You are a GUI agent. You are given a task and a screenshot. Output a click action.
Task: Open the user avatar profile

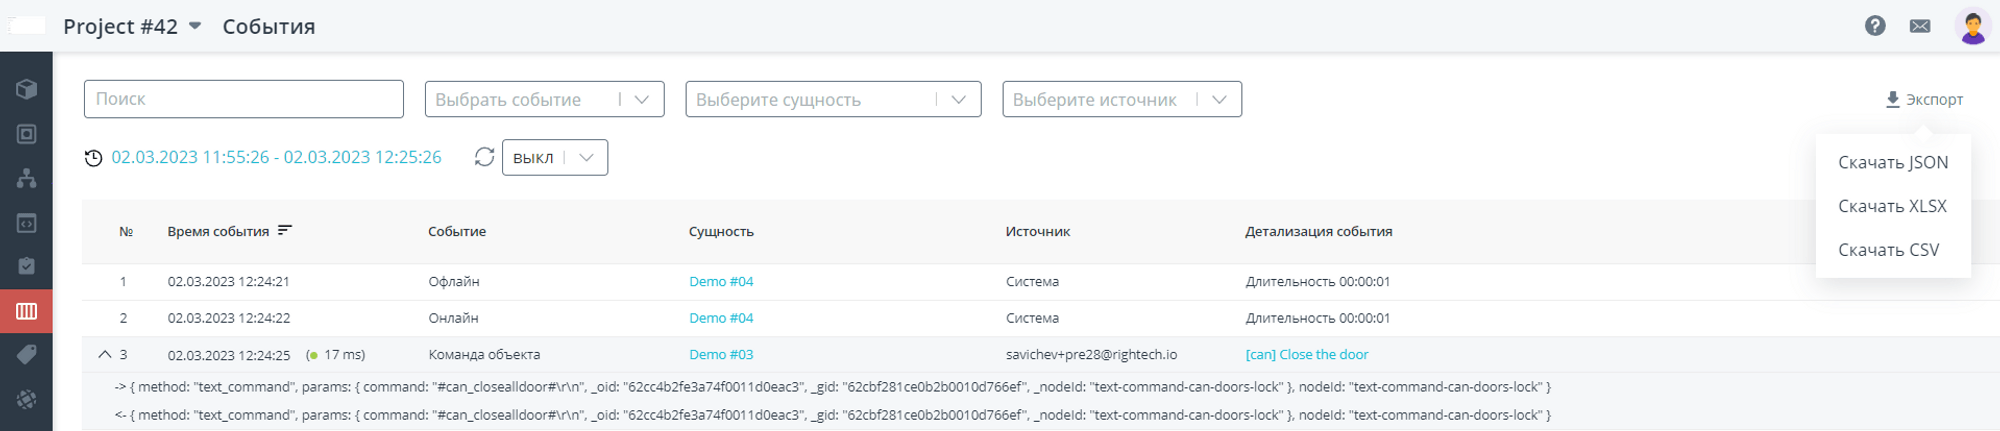1973,26
